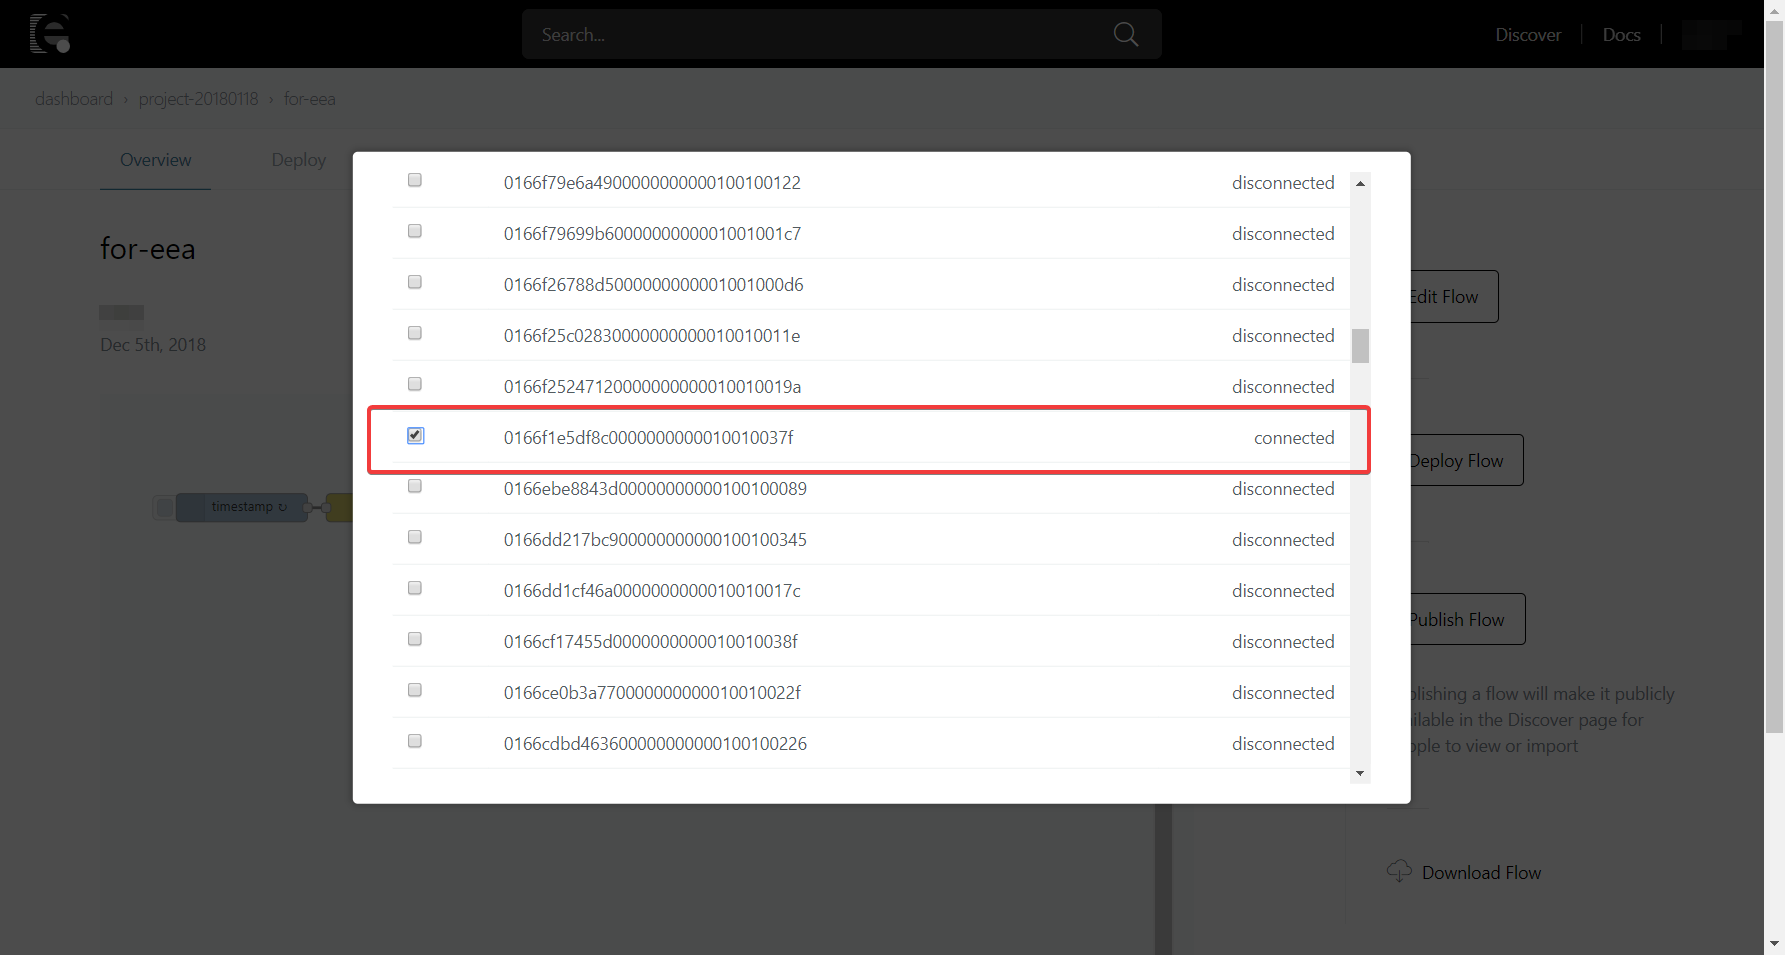The image size is (1785, 955).
Task: Click the enebular logo in the top bar
Action: [x=49, y=33]
